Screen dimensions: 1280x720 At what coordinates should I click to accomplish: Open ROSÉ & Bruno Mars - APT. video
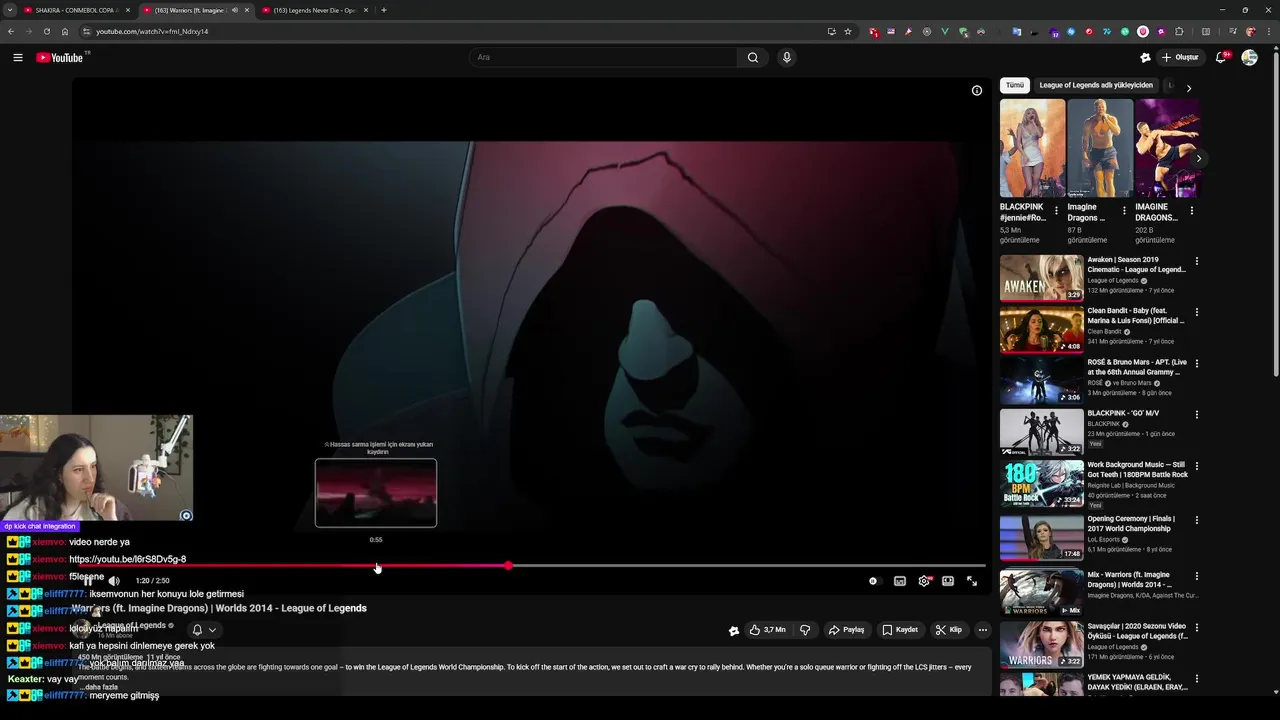point(1041,380)
